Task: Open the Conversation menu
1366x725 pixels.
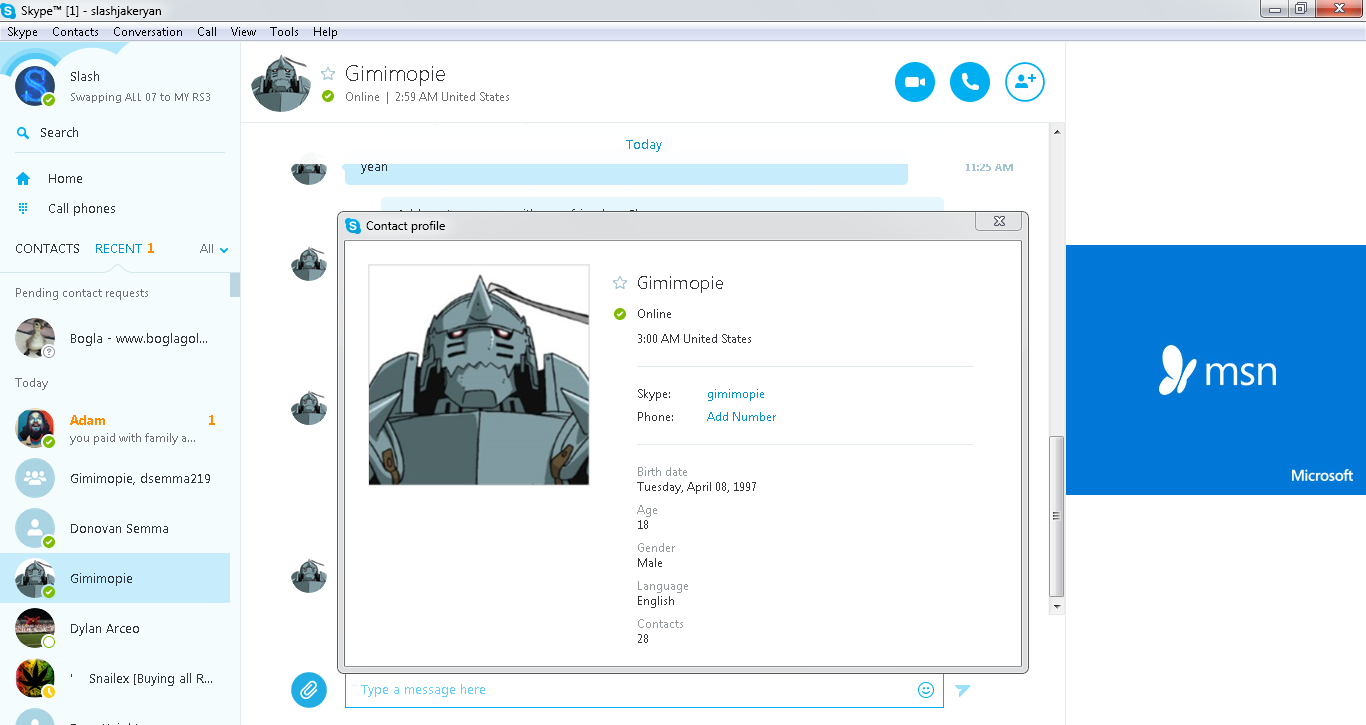Action: point(148,32)
